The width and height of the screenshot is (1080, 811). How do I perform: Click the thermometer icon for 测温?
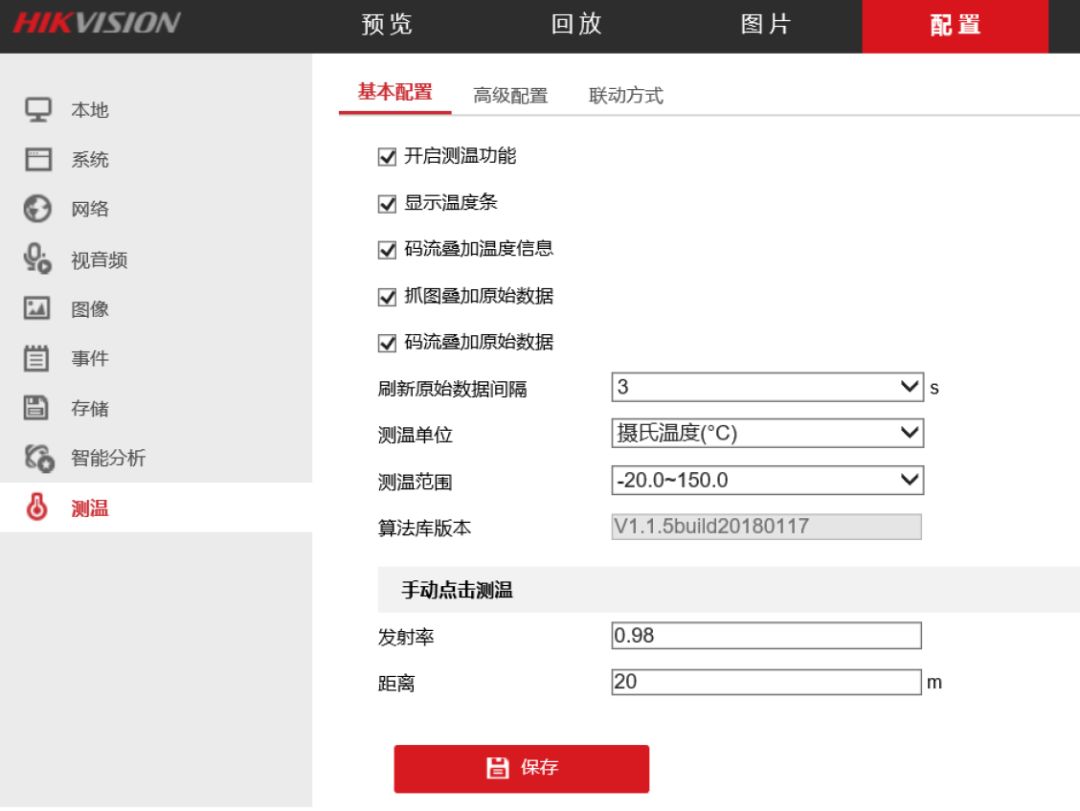click(37, 508)
